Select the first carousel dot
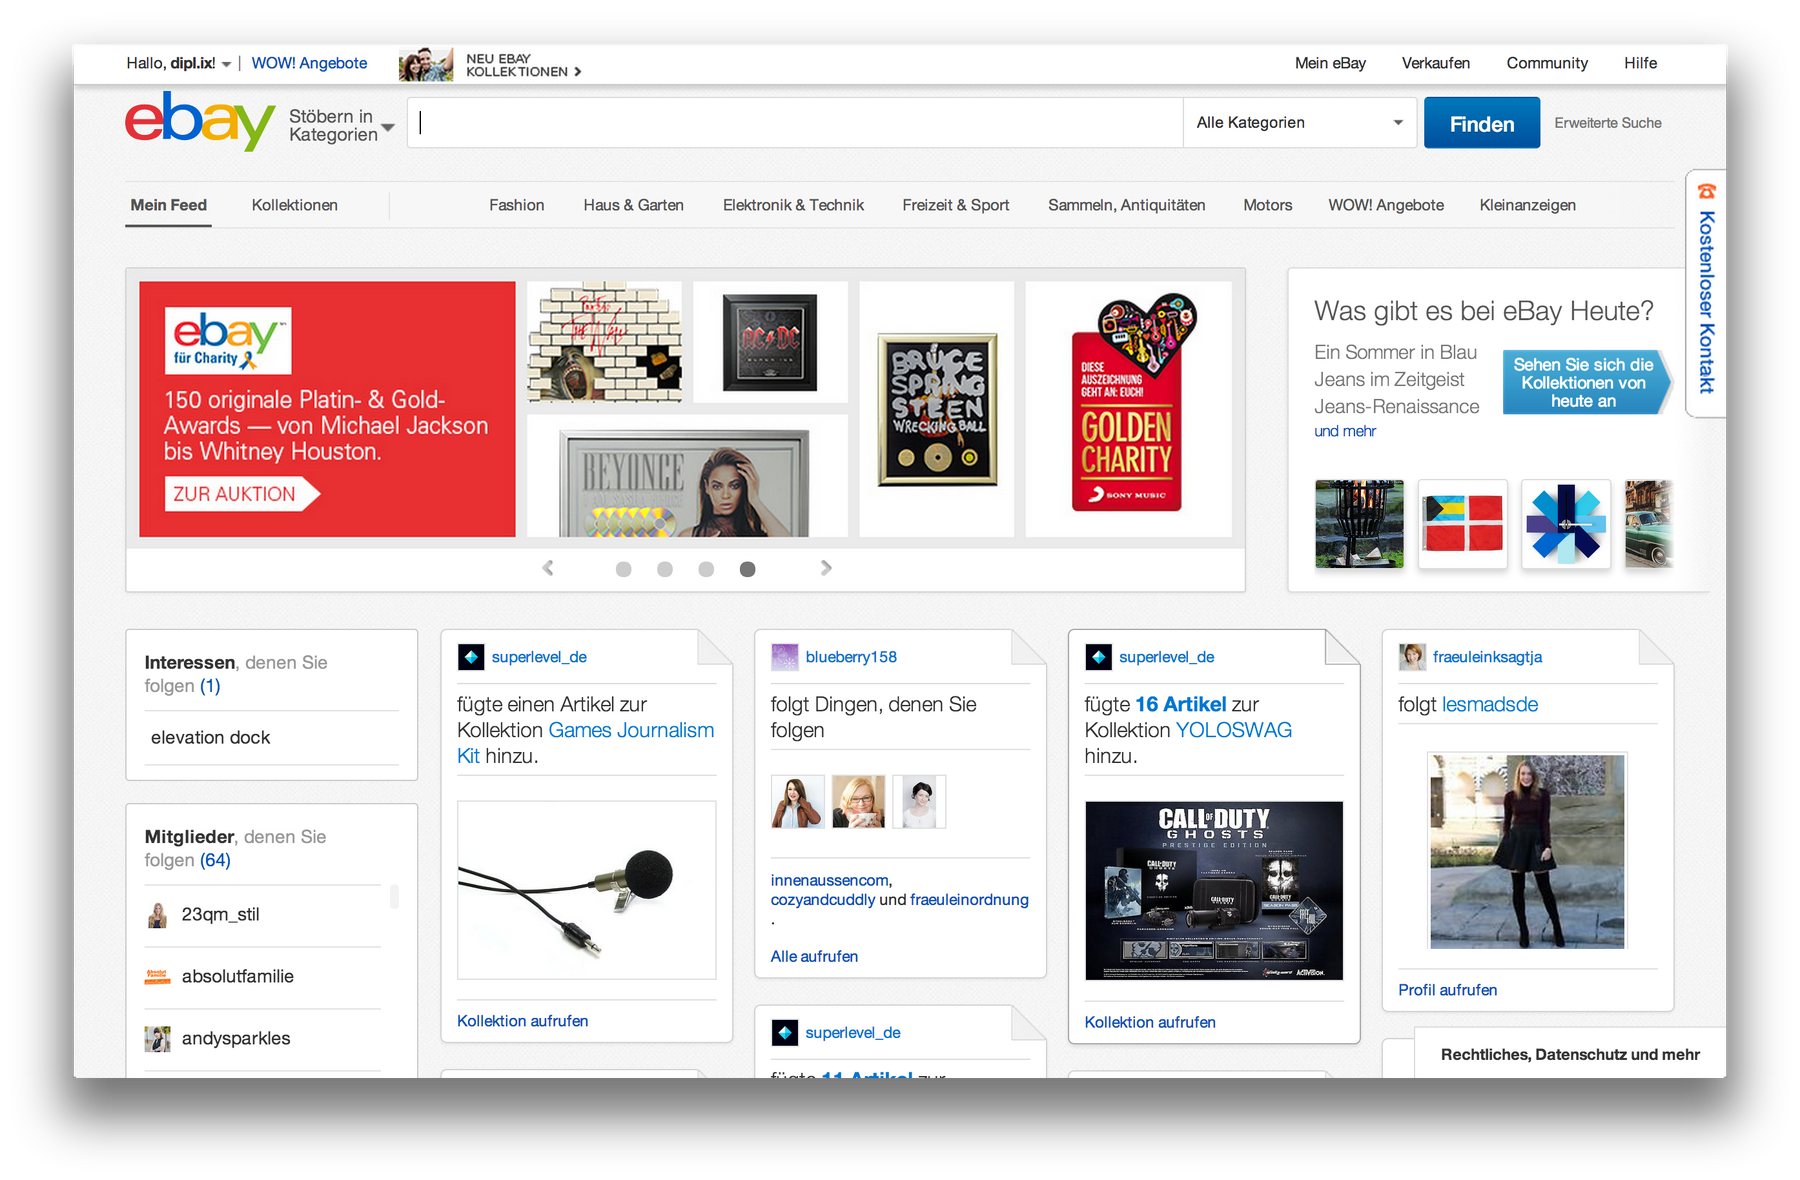1800x1180 pixels. [x=623, y=569]
